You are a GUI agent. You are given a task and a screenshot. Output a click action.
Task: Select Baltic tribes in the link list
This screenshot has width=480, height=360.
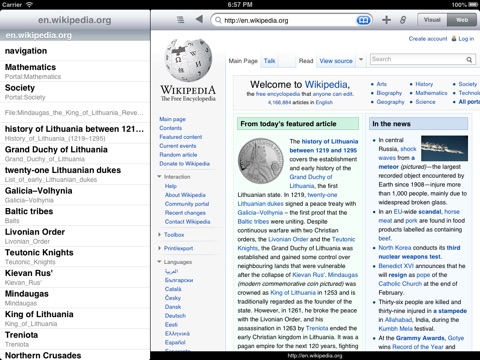point(75,216)
